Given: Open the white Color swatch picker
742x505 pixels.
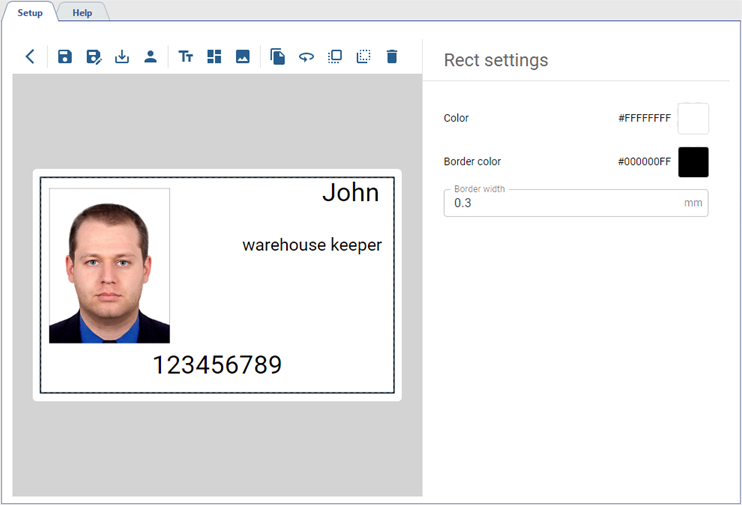Looking at the screenshot, I should (x=693, y=119).
